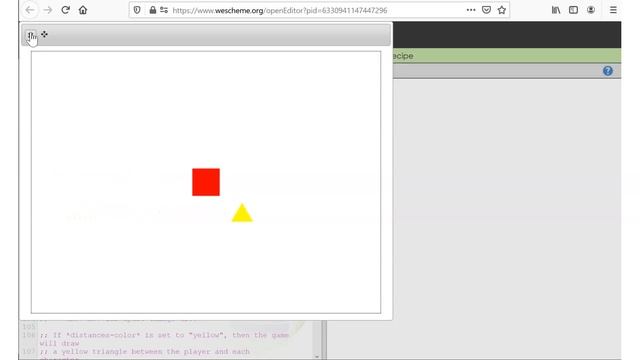
Task: Reload the page with the refresh icon
Action: click(x=65, y=10)
